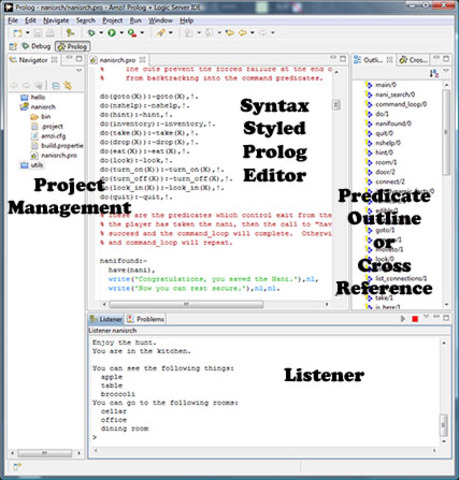
Task: Click the Listener green run arrow icon
Action: point(403,319)
